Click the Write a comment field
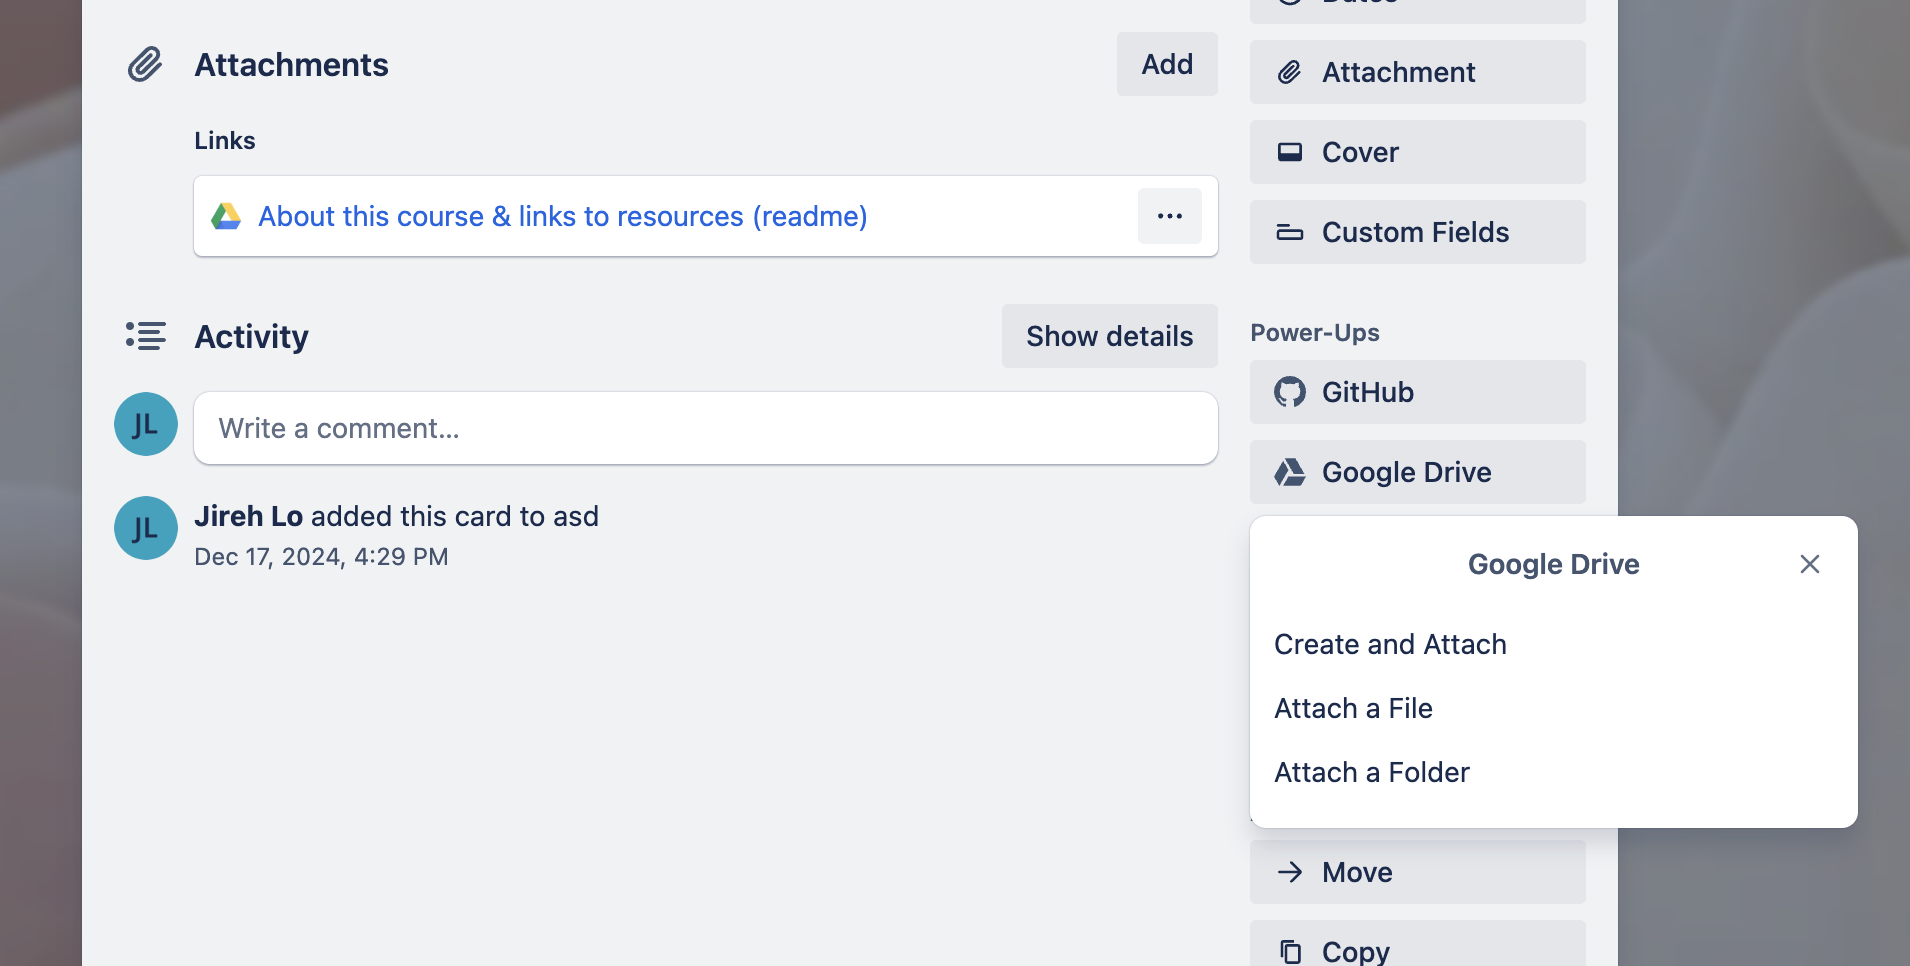The width and height of the screenshot is (1910, 966). 704,428
